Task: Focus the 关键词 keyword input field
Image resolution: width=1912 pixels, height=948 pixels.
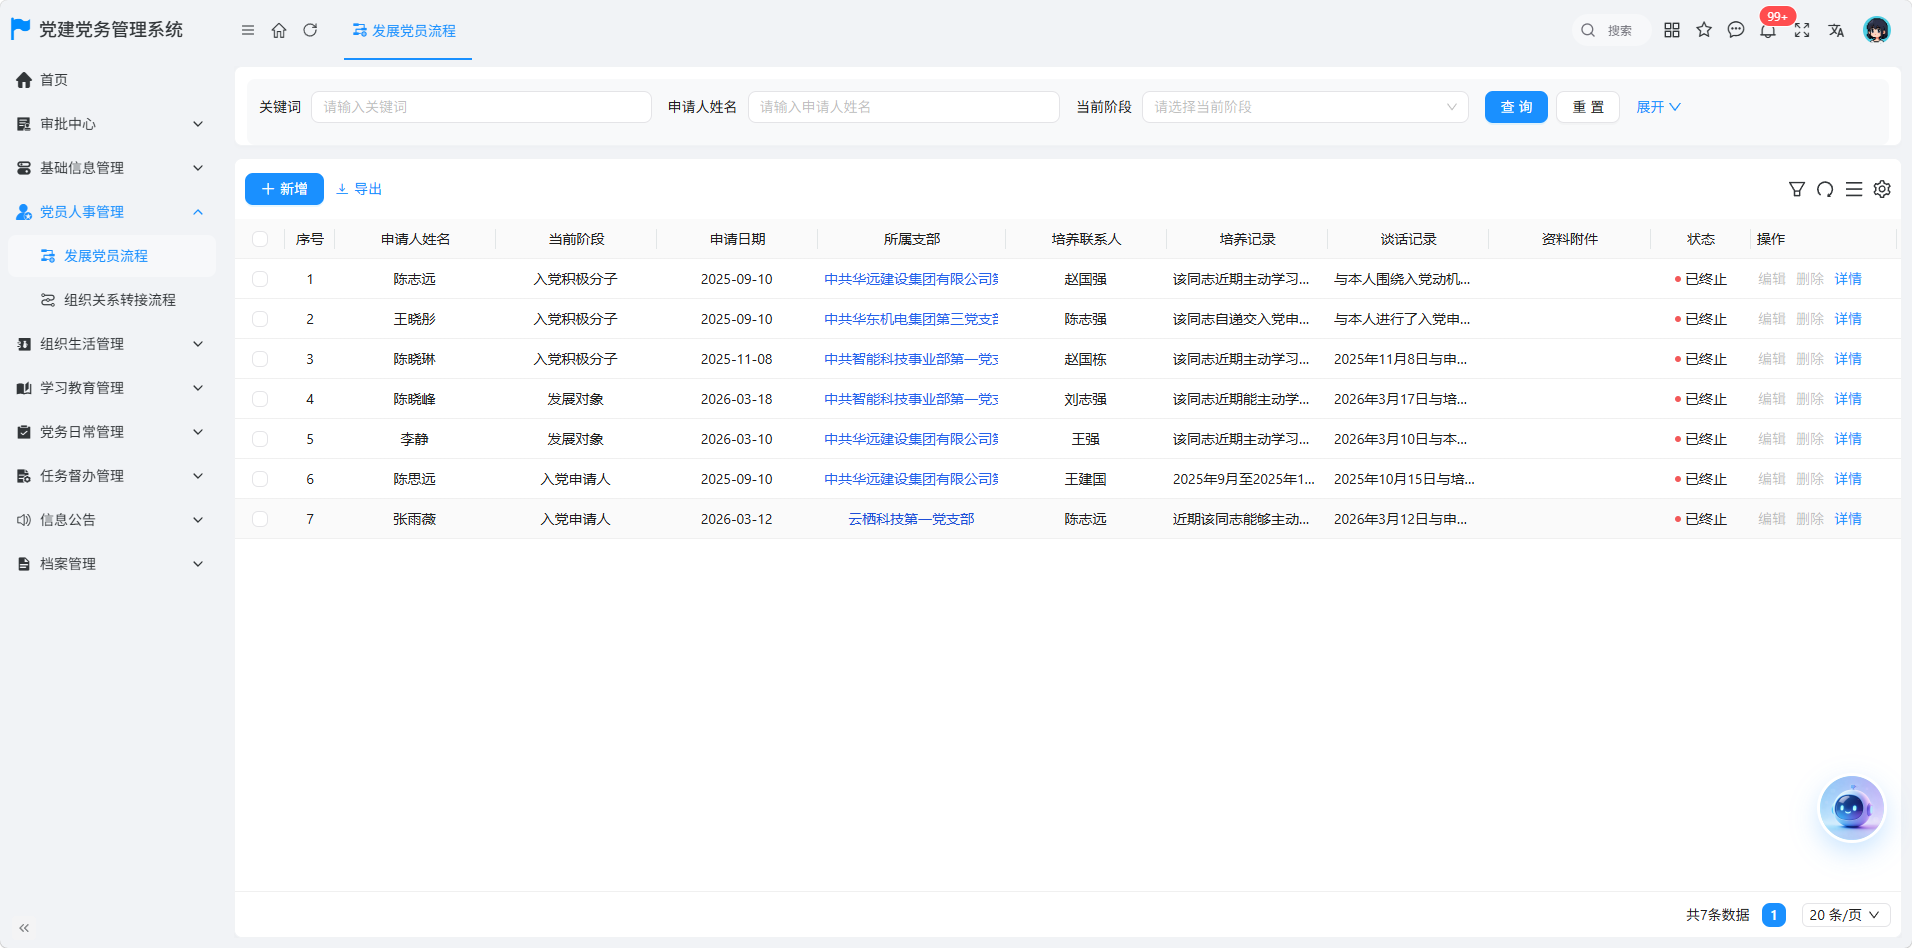Action: pyautogui.click(x=481, y=107)
